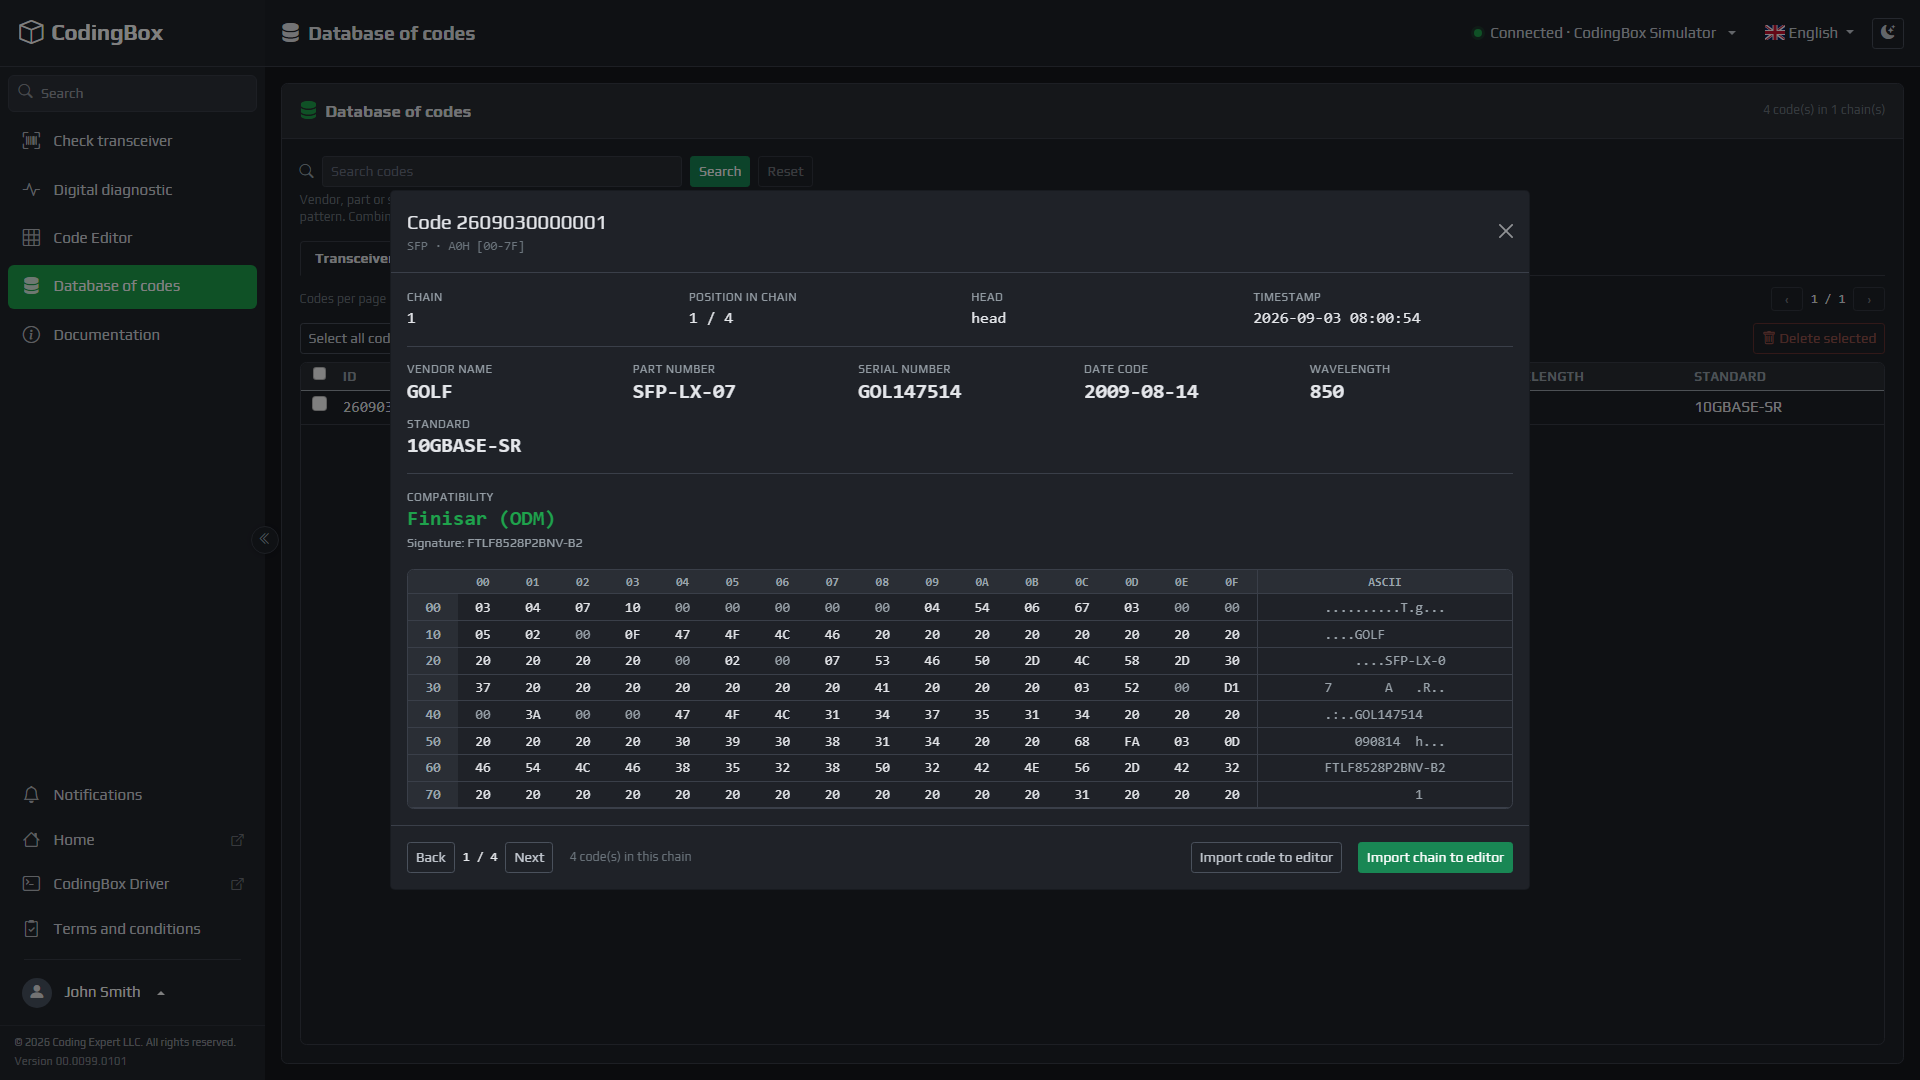Collapse the sidebar with the double-chevron button
Screen dimensions: 1920x1080
264,539
